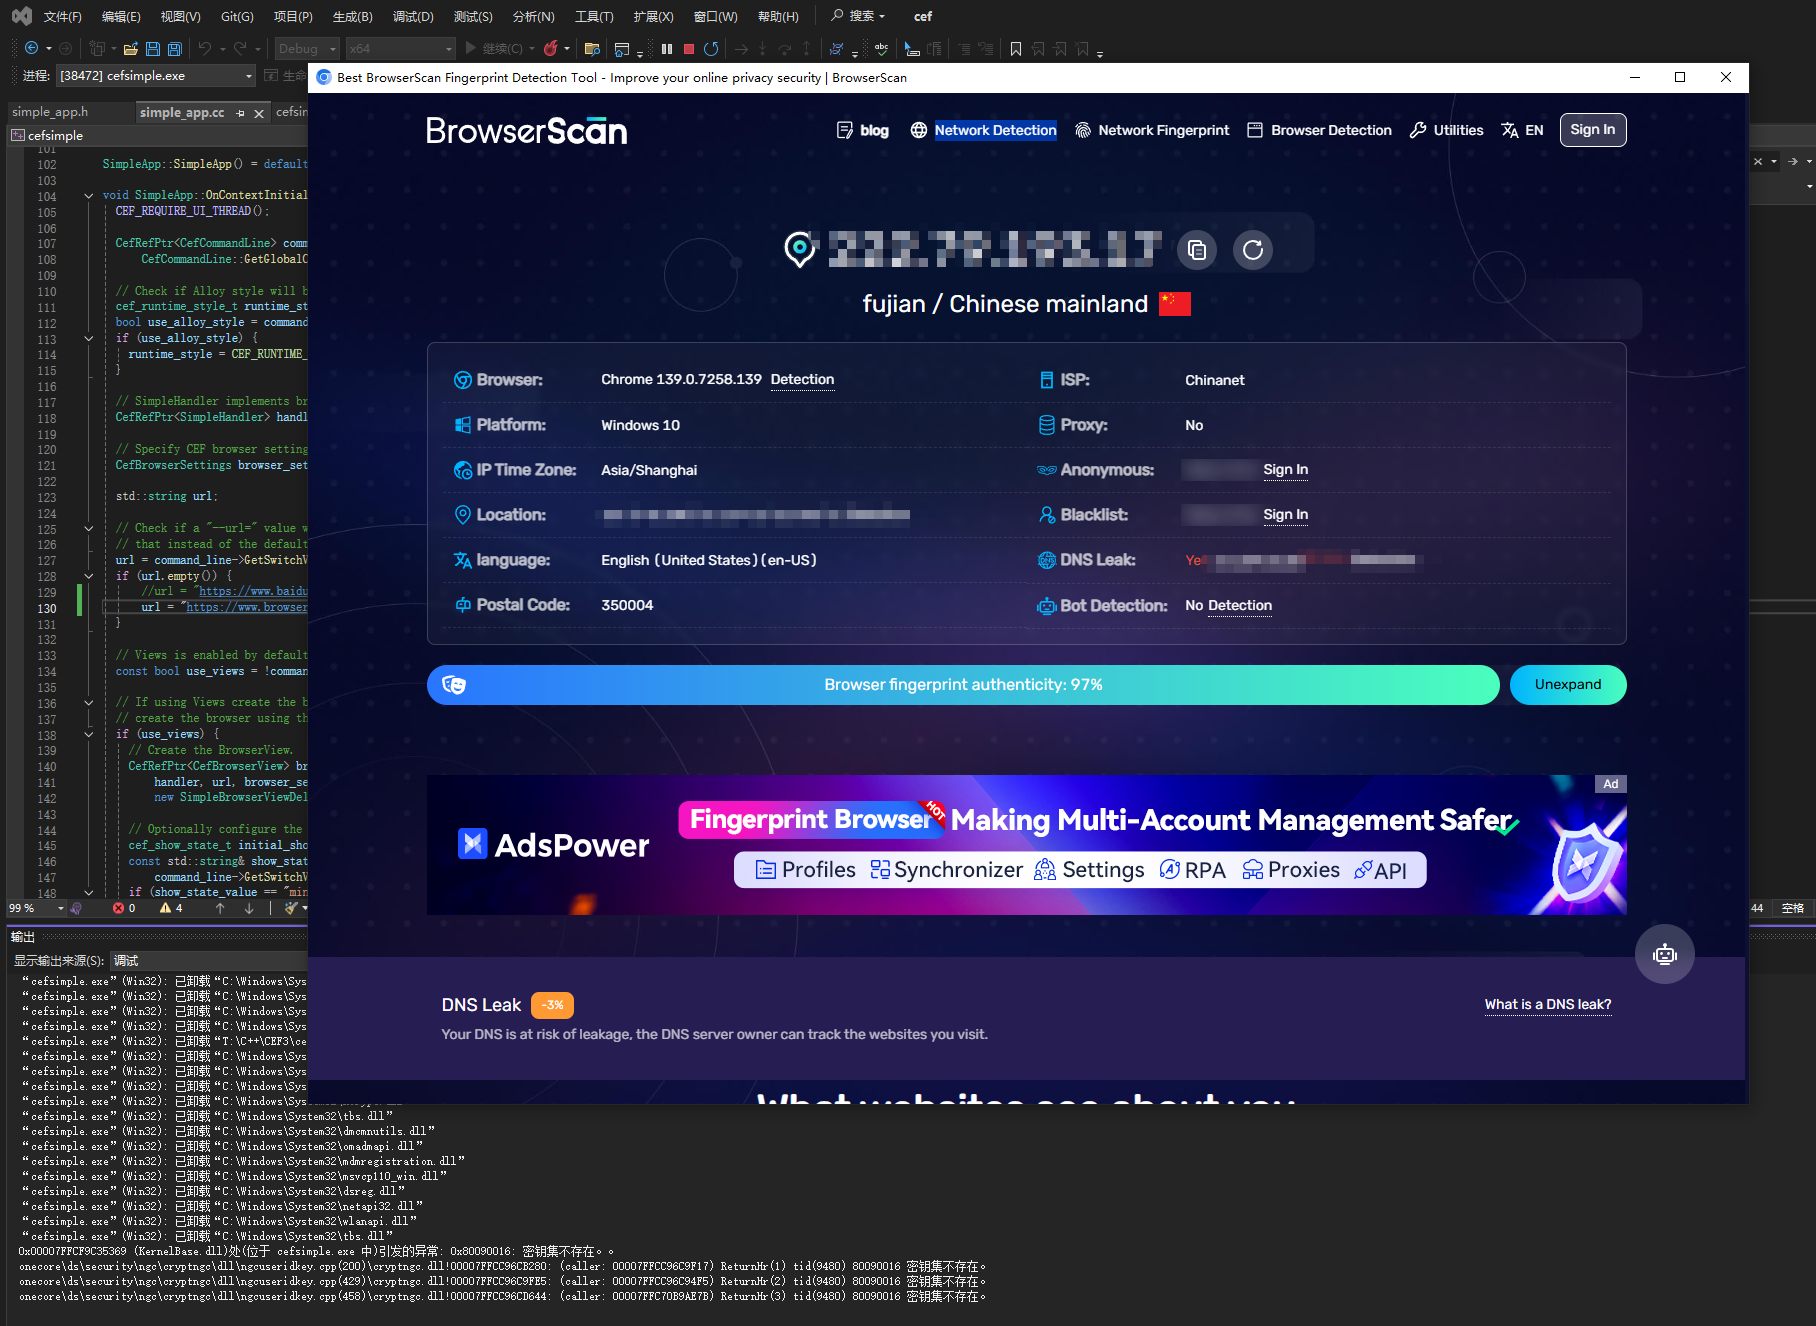
Task: Click the shield mask icon on authenticity bar
Action: 454,685
